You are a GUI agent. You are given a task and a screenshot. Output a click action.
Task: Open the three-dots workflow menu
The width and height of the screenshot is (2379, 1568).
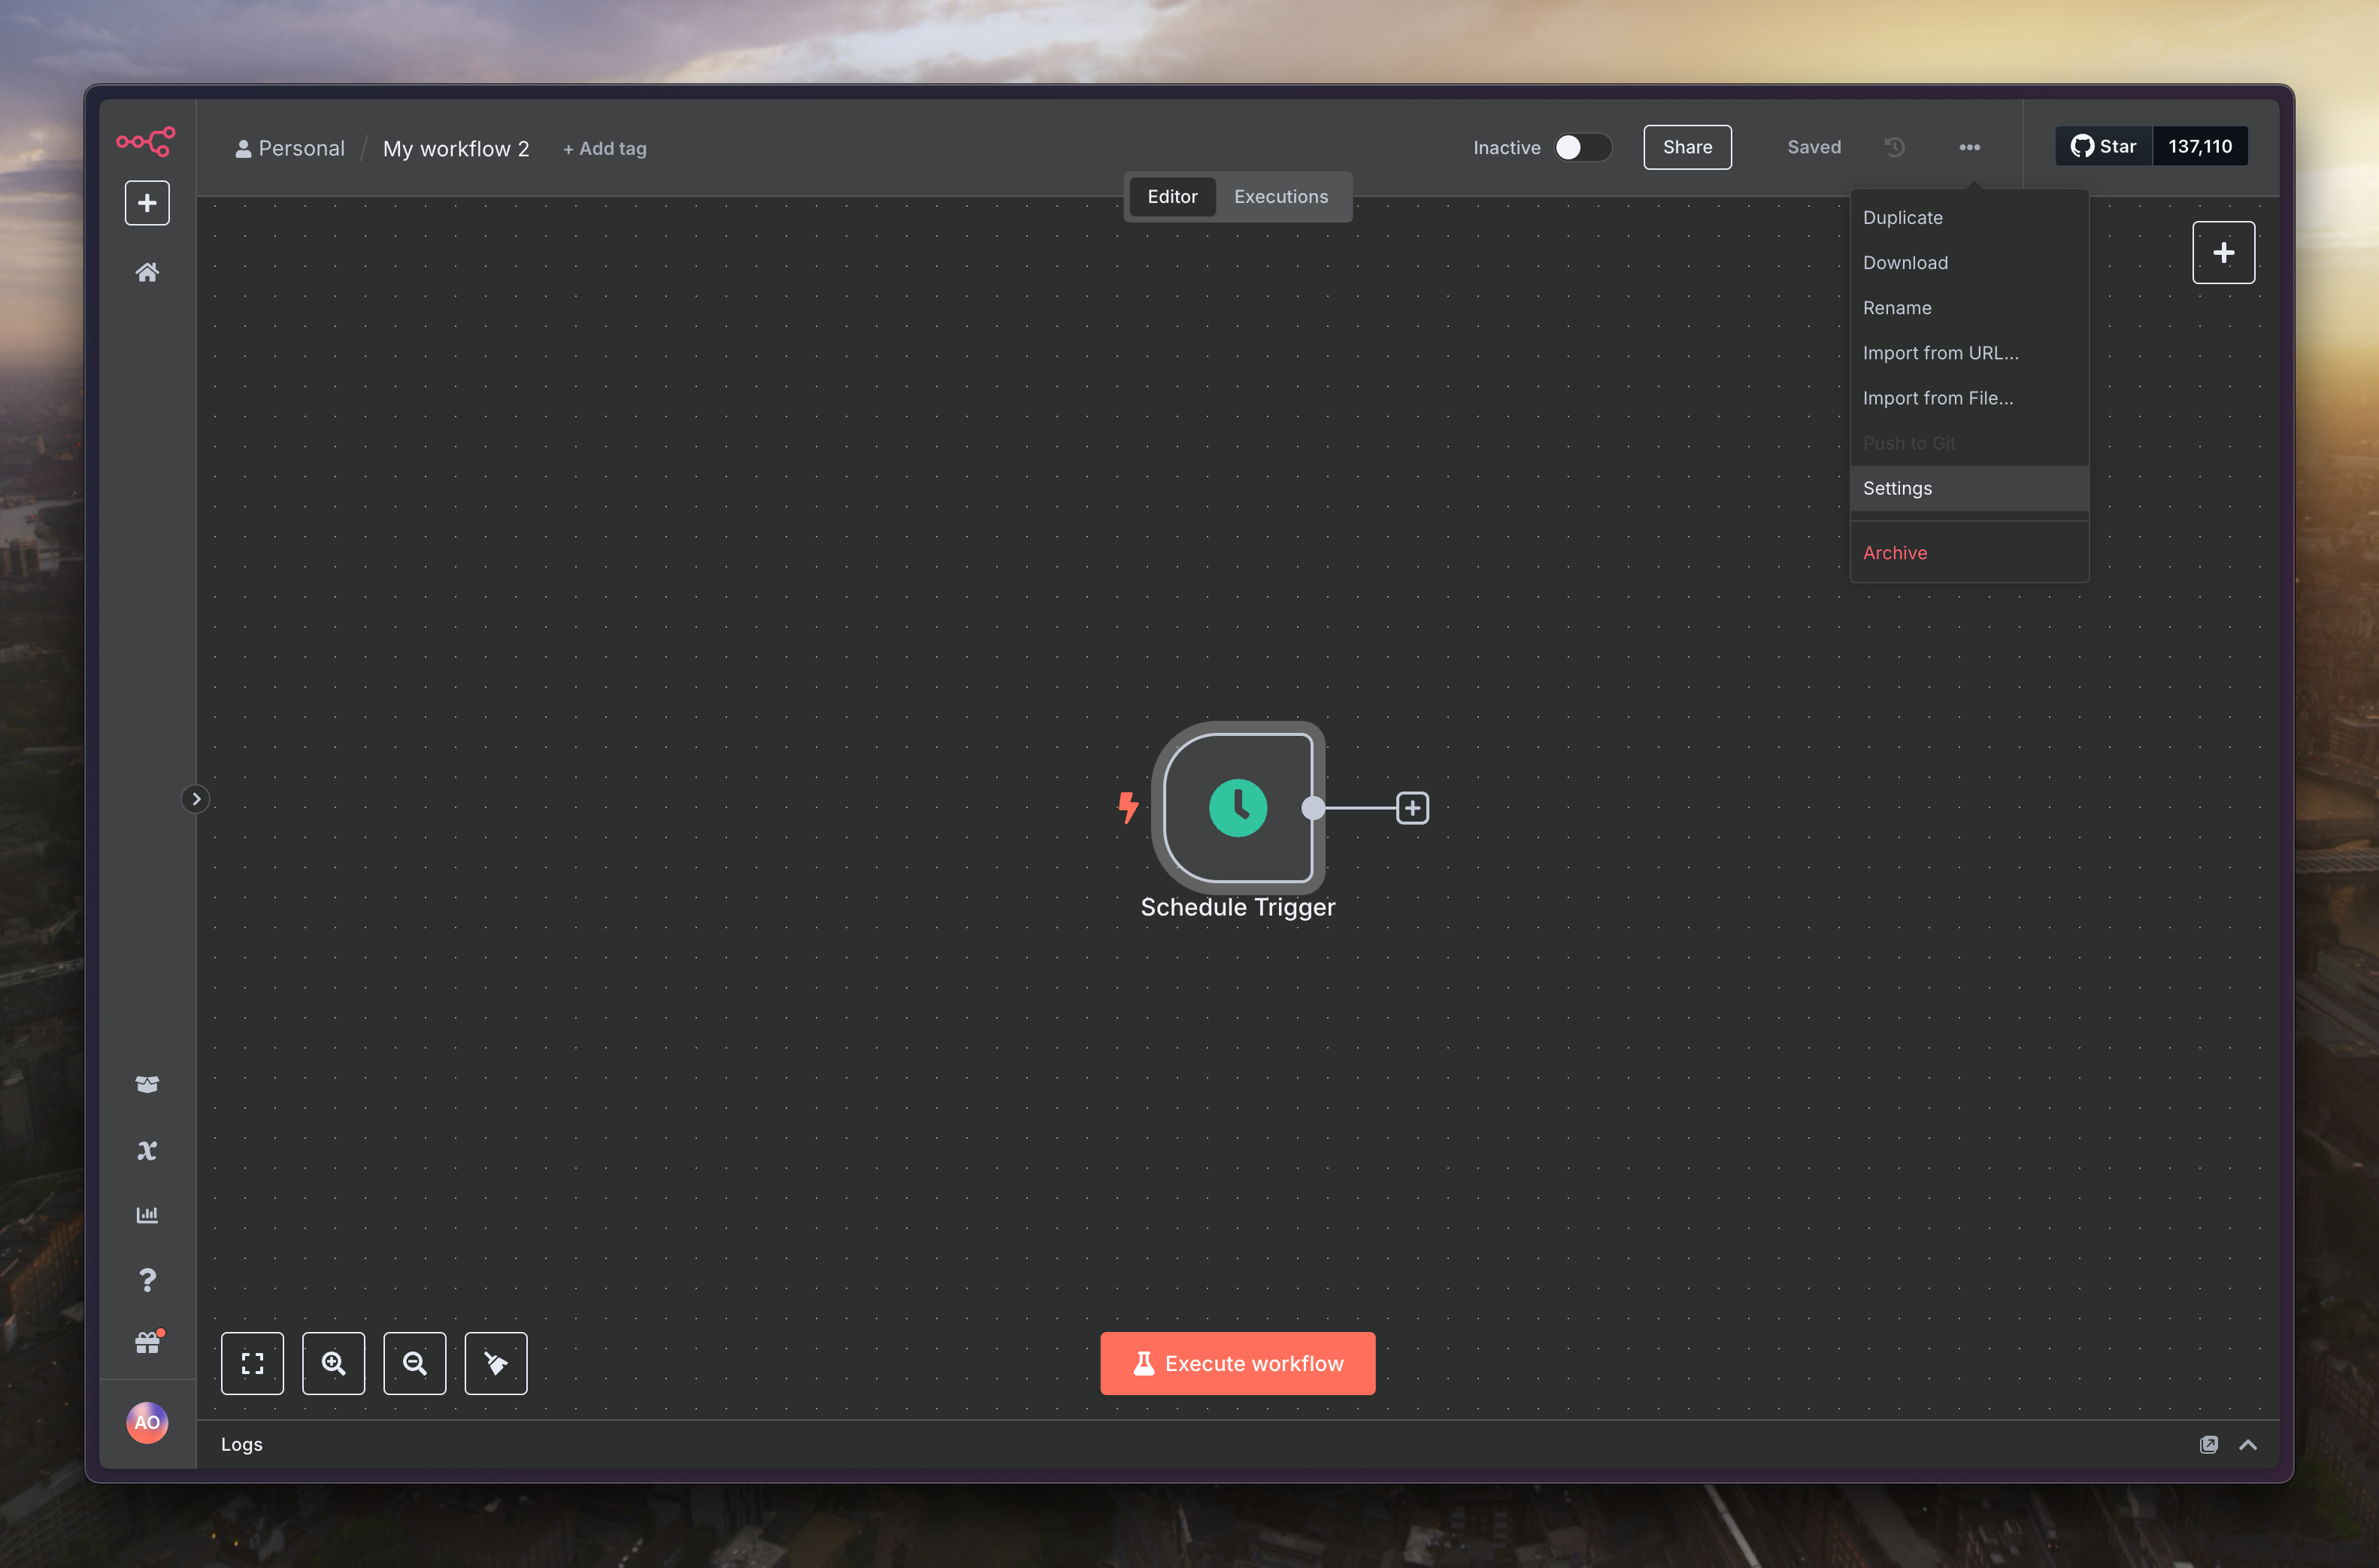[1969, 147]
